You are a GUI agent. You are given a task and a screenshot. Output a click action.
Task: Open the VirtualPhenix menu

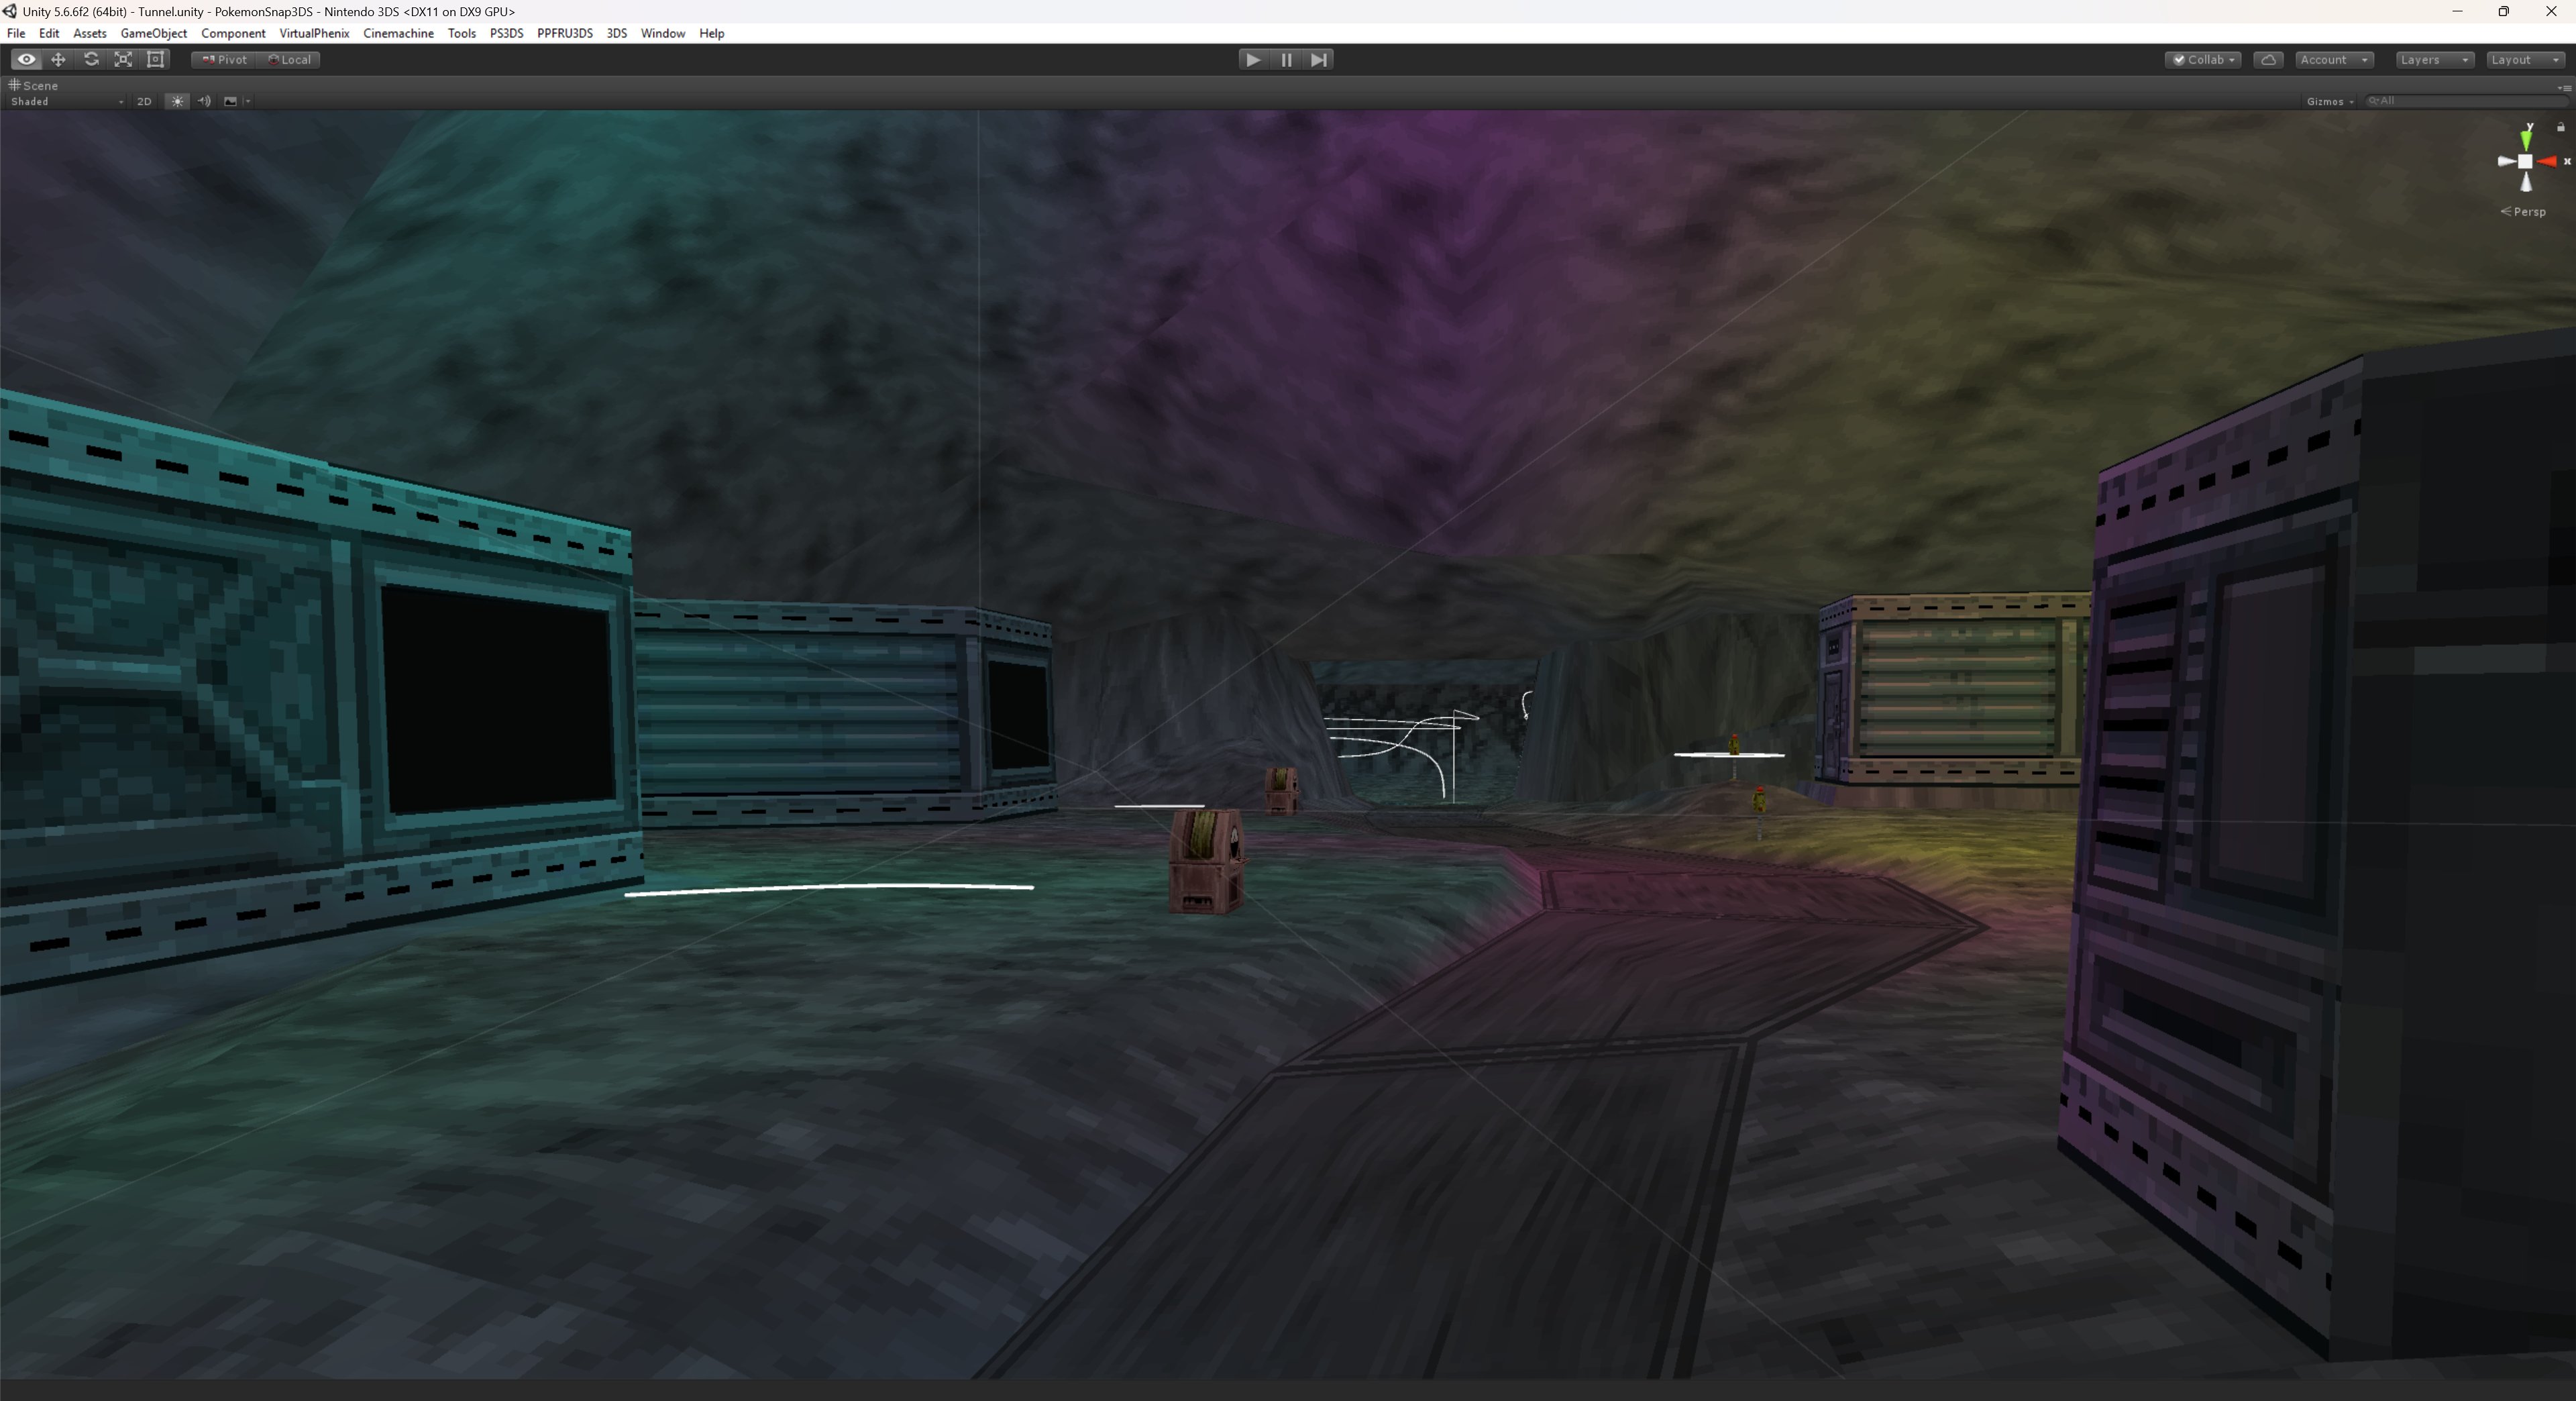coord(314,33)
